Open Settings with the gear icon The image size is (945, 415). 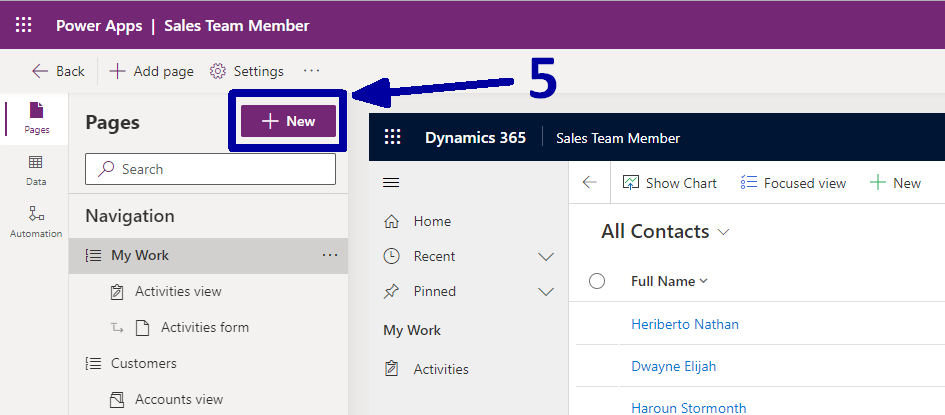(x=246, y=71)
